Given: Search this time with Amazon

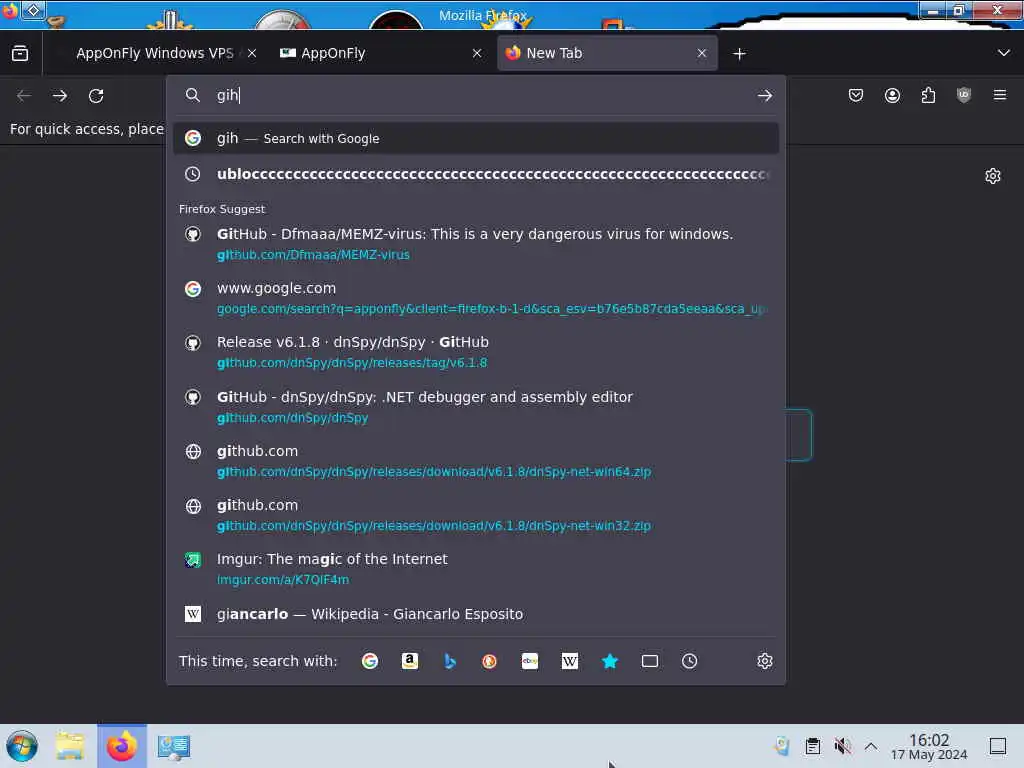Looking at the screenshot, I should (x=409, y=661).
